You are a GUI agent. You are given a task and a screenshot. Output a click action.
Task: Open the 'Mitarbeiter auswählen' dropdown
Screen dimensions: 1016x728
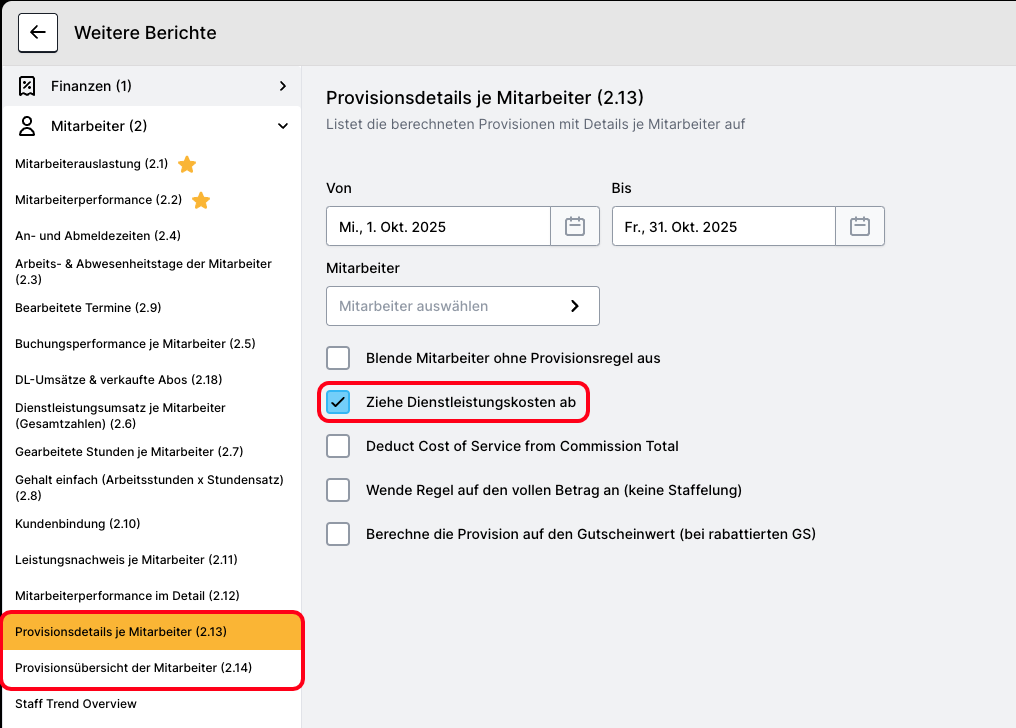462,306
